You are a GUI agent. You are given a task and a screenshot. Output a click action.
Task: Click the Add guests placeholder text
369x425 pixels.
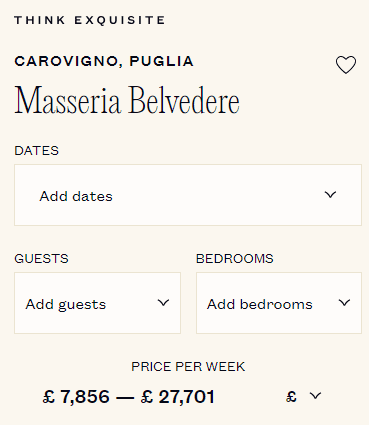pyautogui.click(x=66, y=305)
